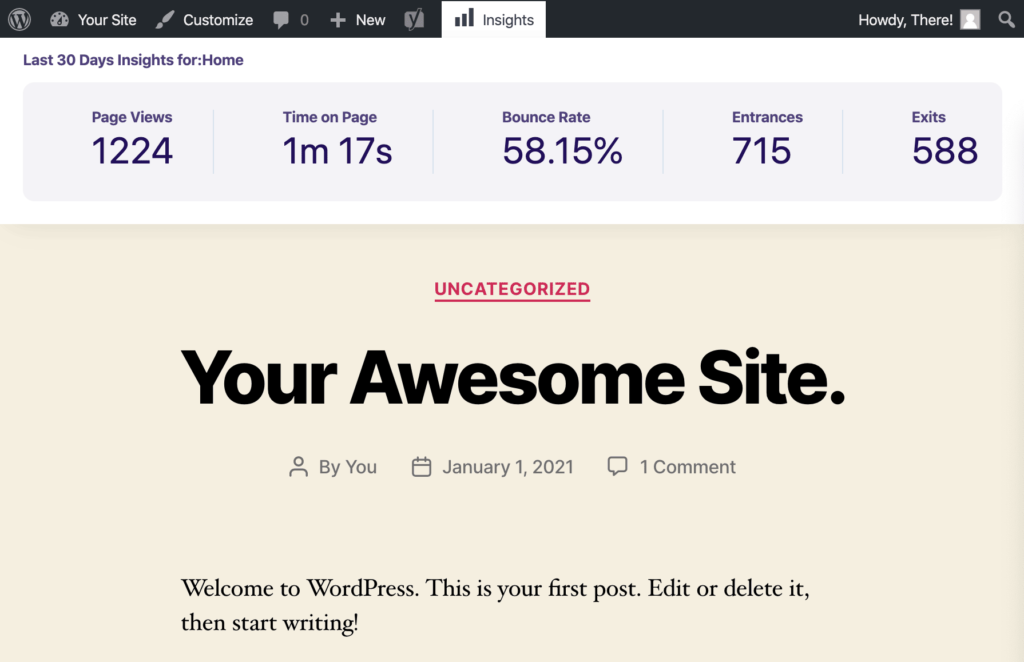Expand the Howdy, There! account menu

coord(905,19)
